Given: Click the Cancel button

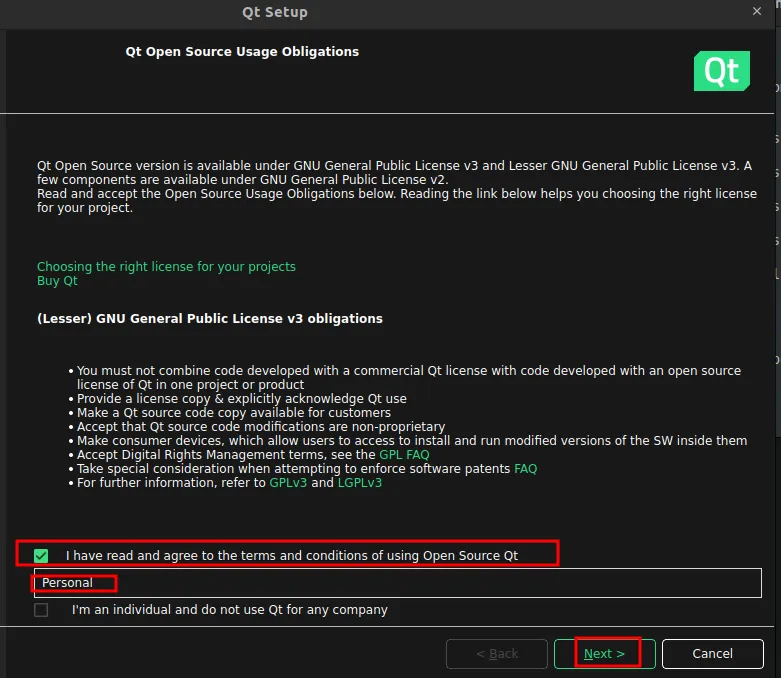Looking at the screenshot, I should (x=712, y=654).
